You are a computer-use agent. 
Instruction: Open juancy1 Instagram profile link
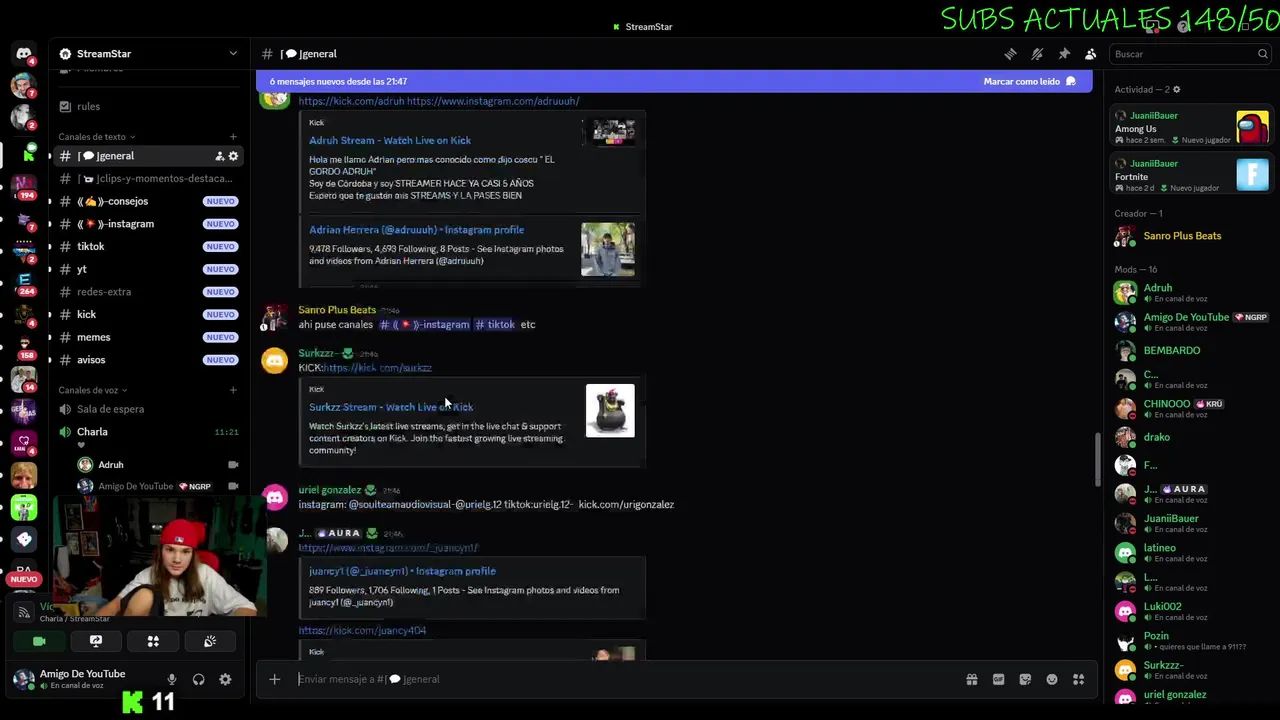pyautogui.click(x=402, y=571)
